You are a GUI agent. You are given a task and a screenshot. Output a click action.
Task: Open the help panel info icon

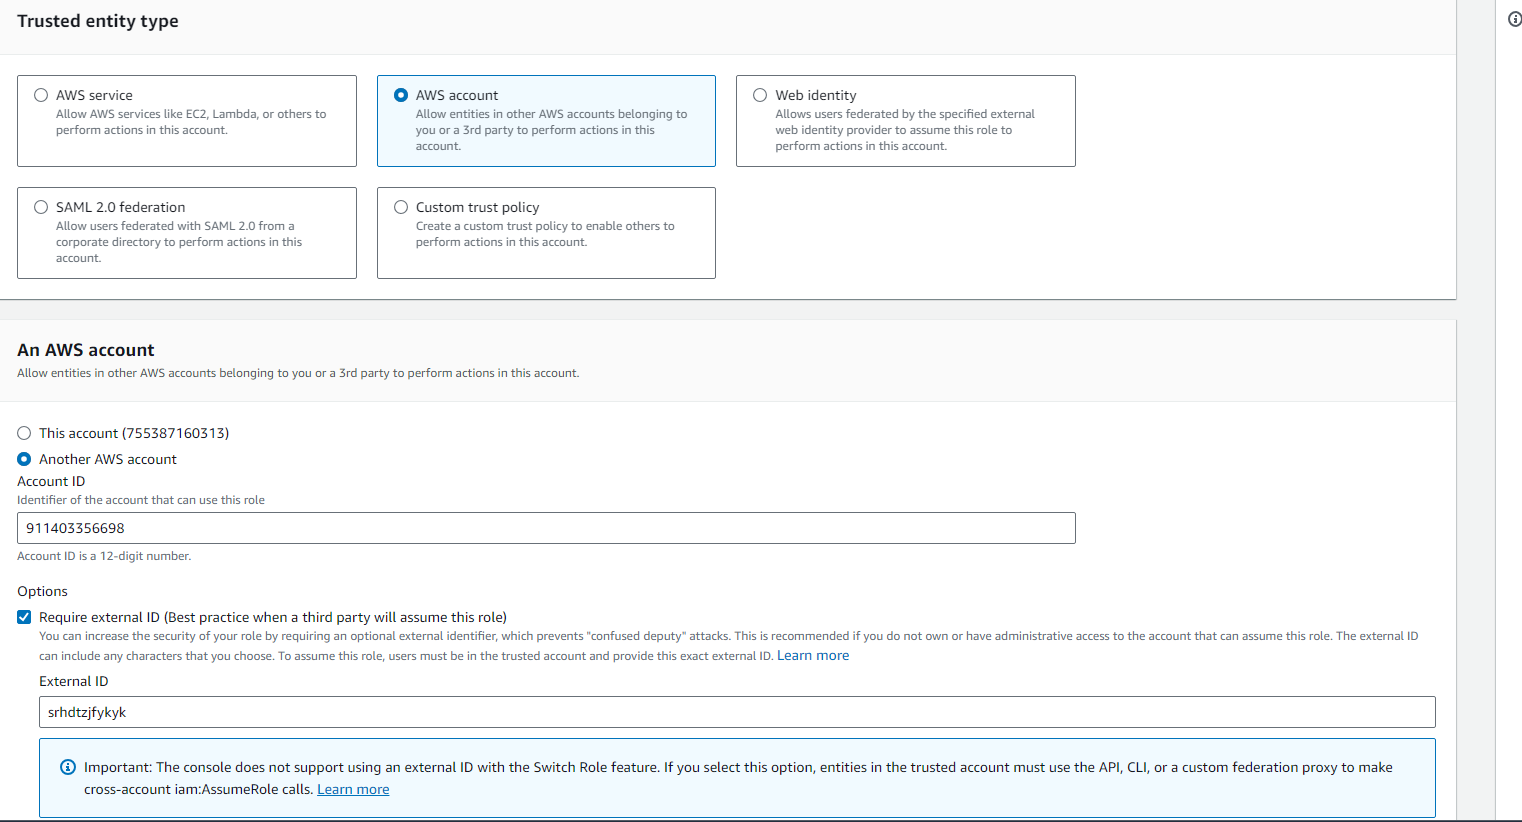(1514, 19)
